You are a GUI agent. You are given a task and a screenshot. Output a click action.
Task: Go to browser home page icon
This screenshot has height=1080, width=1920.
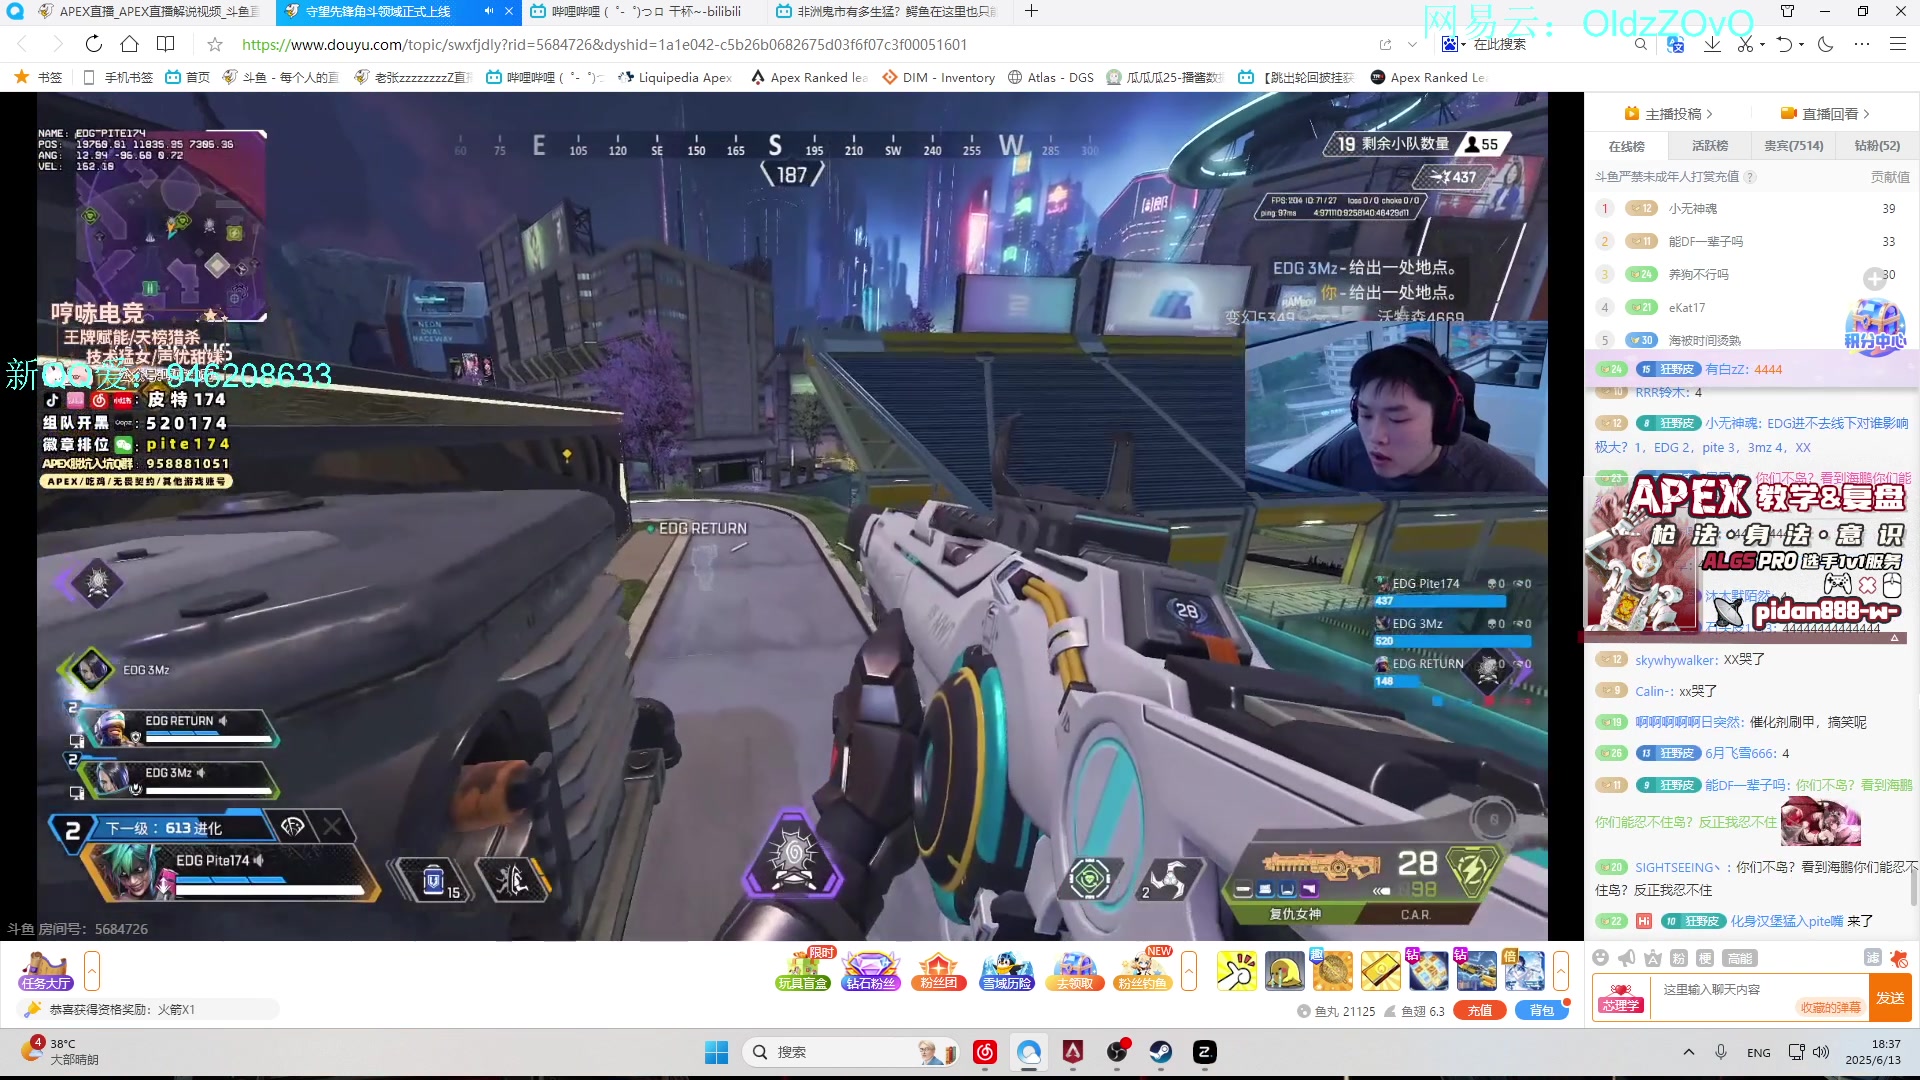point(129,44)
